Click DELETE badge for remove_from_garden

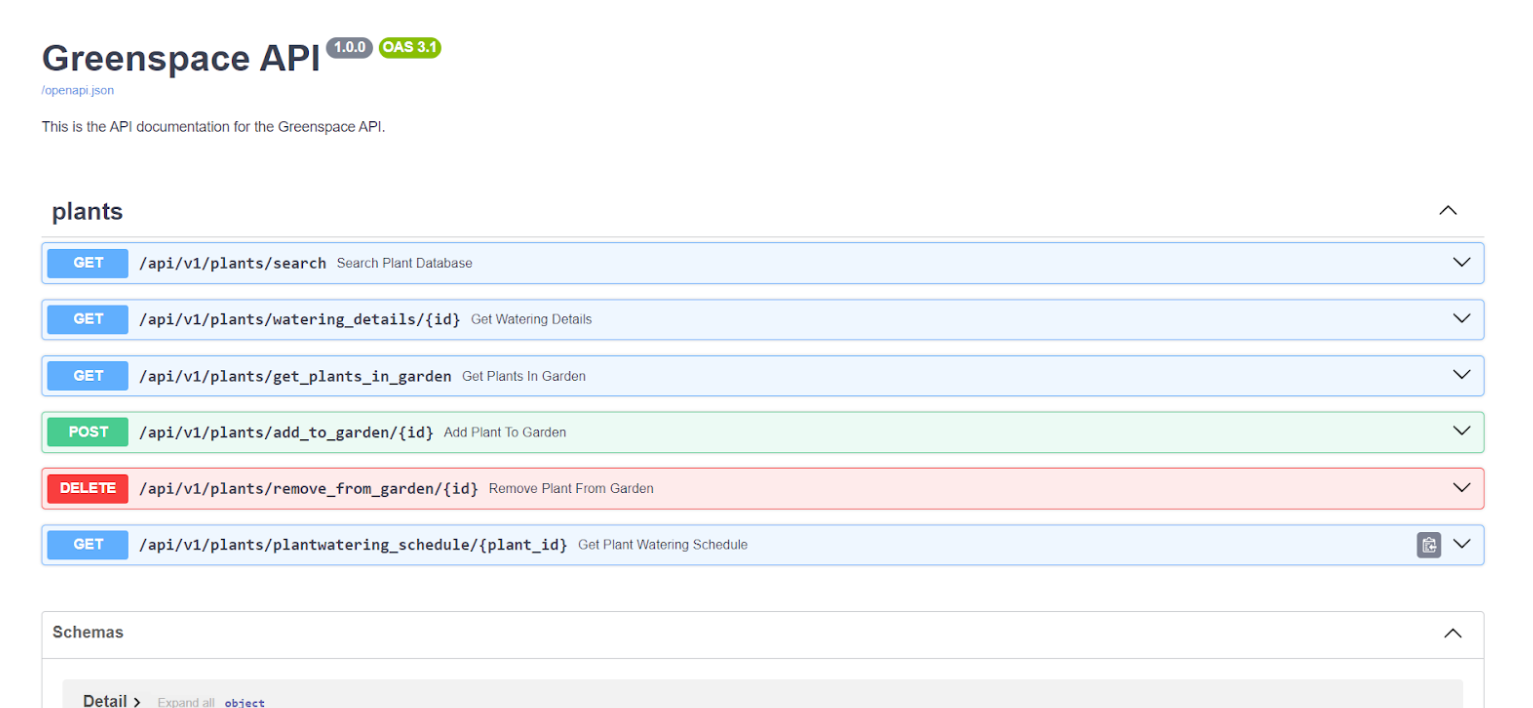click(x=88, y=488)
